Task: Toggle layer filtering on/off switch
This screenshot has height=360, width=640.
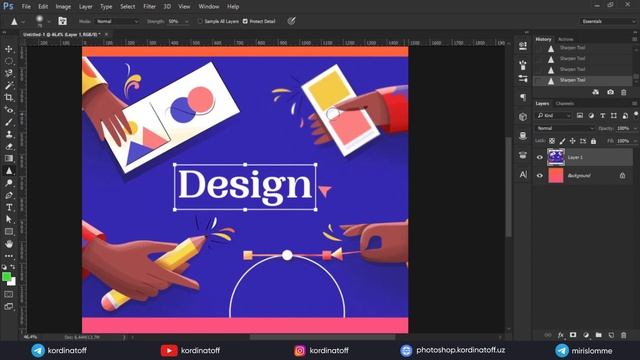Action: pyautogui.click(x=636, y=114)
